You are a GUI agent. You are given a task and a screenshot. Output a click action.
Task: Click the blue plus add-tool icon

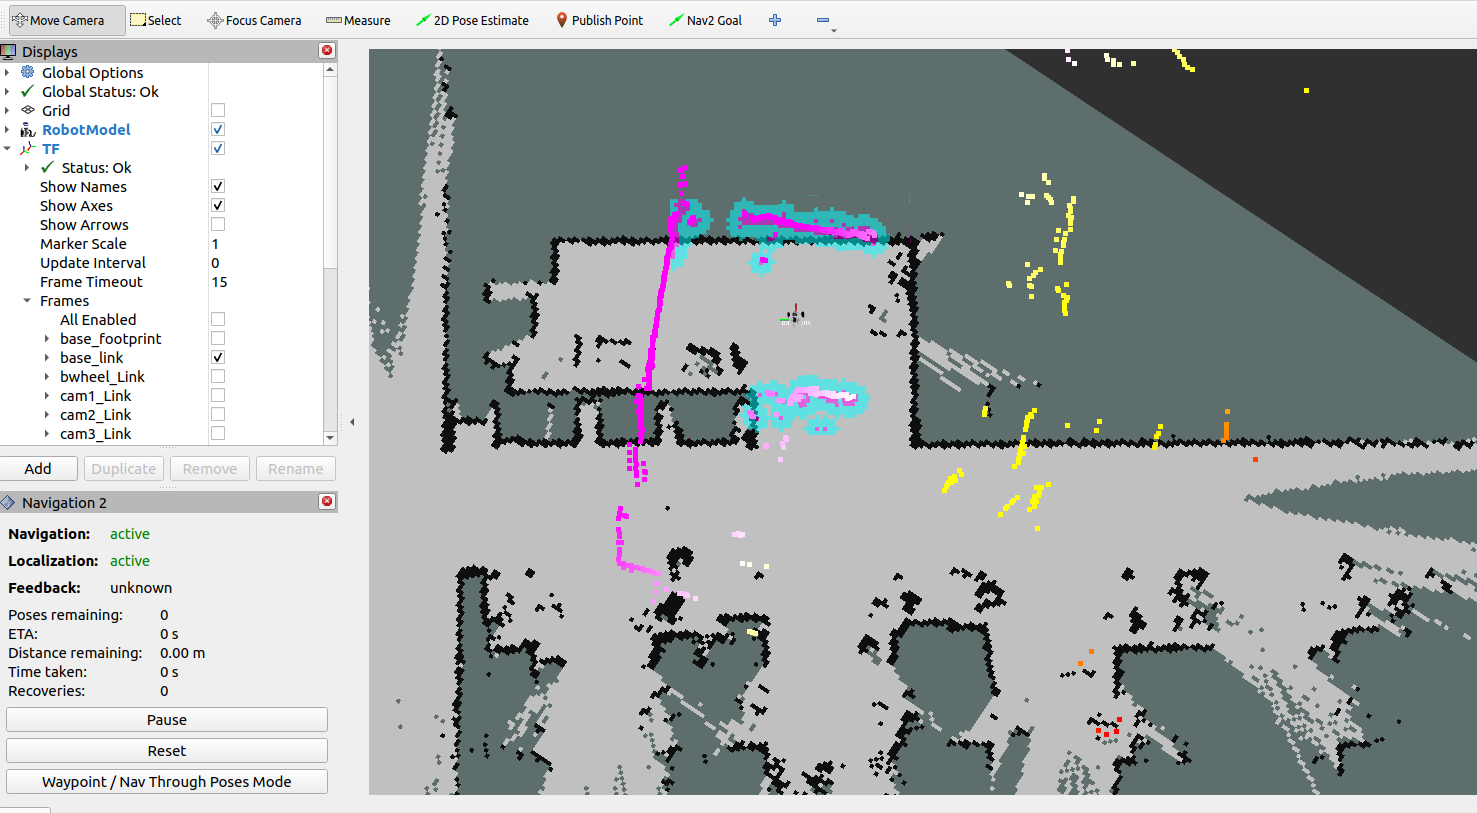click(775, 20)
